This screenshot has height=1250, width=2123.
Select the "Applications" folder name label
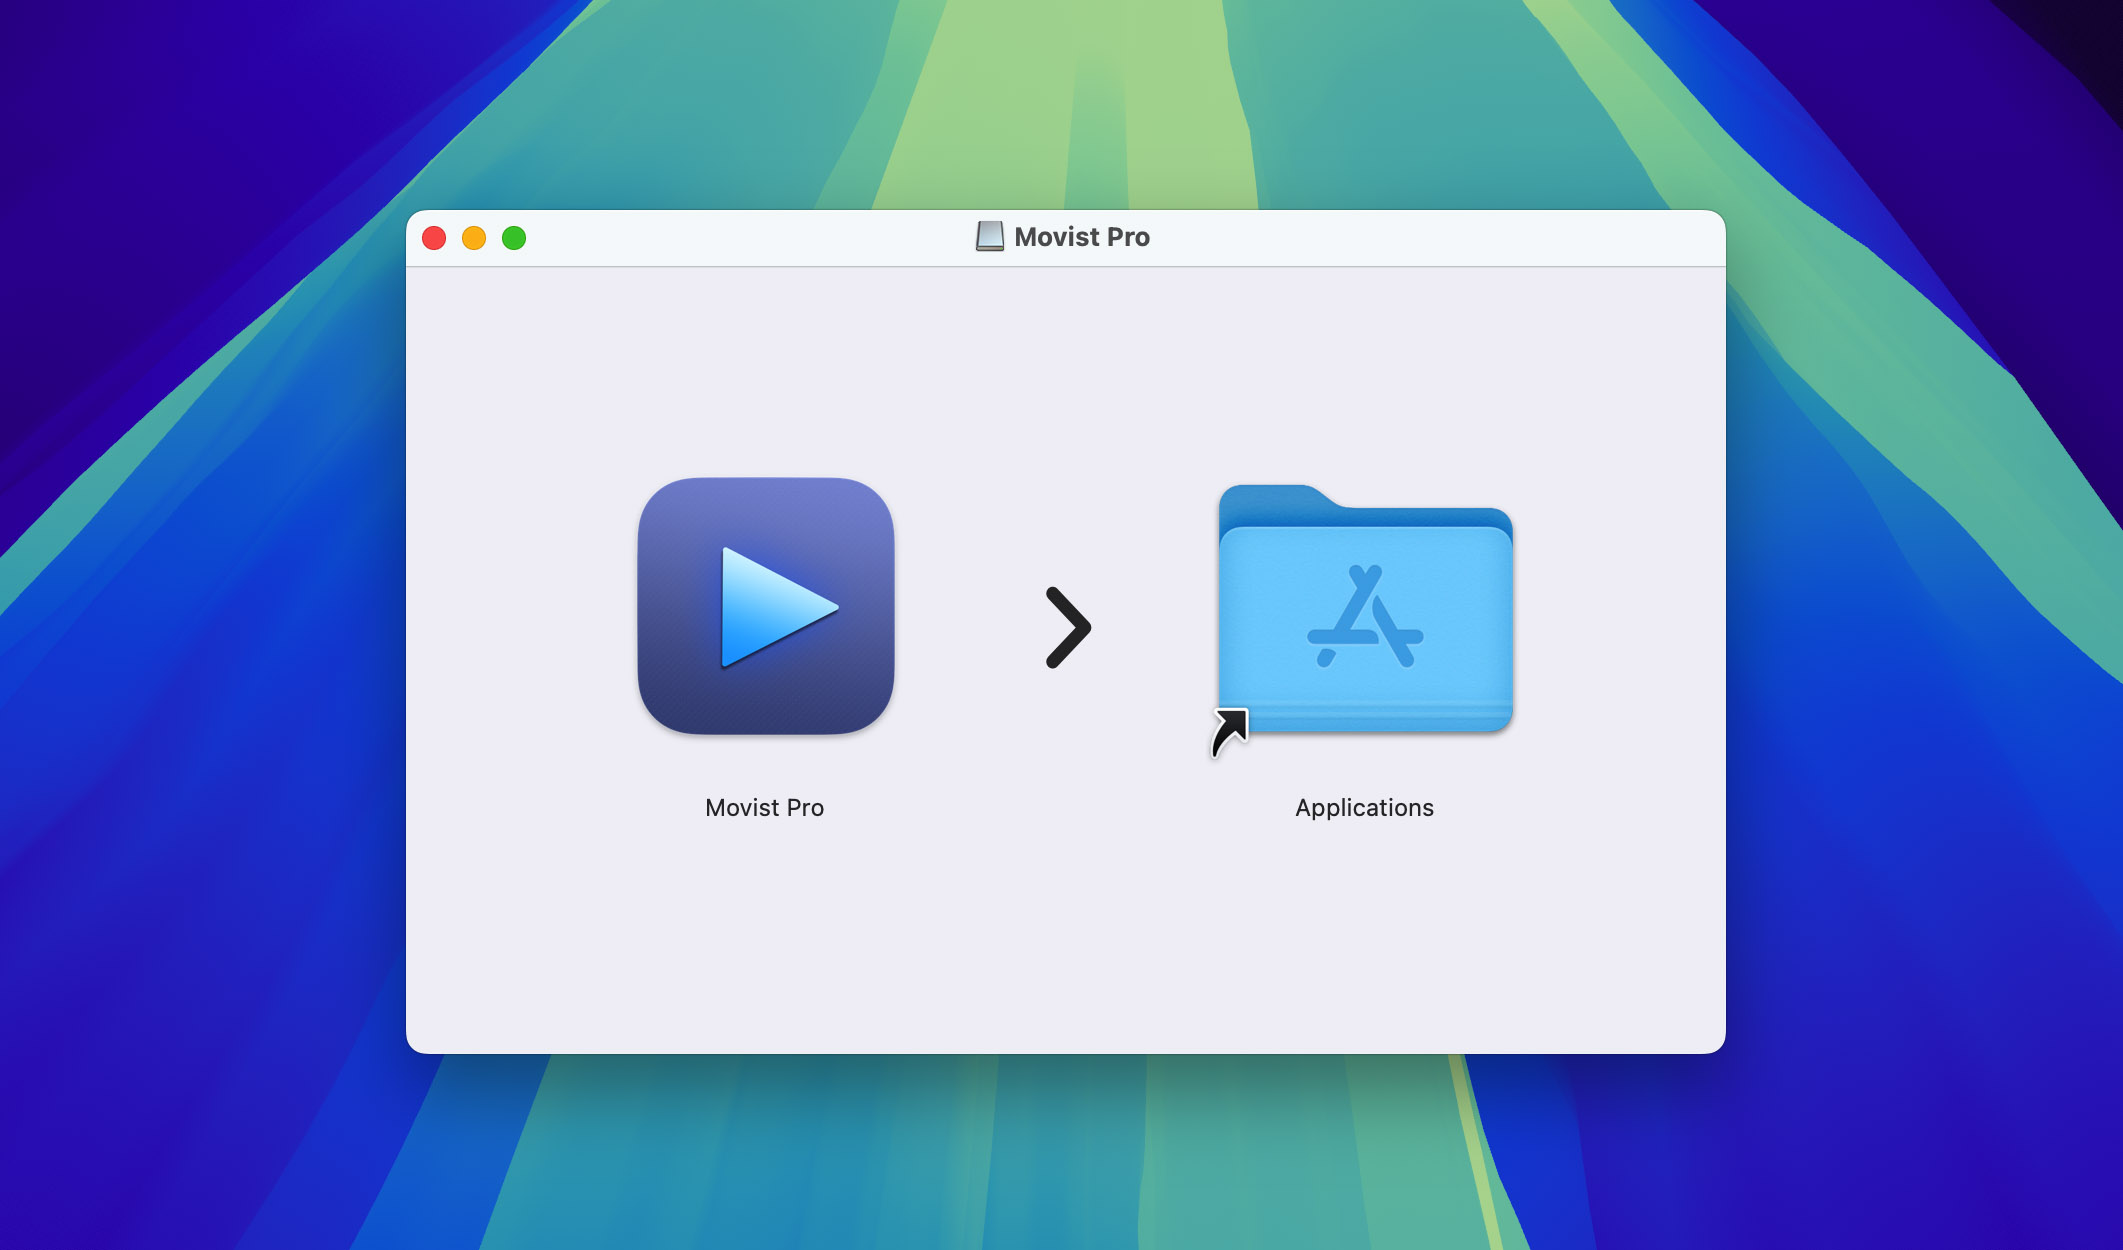pyautogui.click(x=1364, y=808)
